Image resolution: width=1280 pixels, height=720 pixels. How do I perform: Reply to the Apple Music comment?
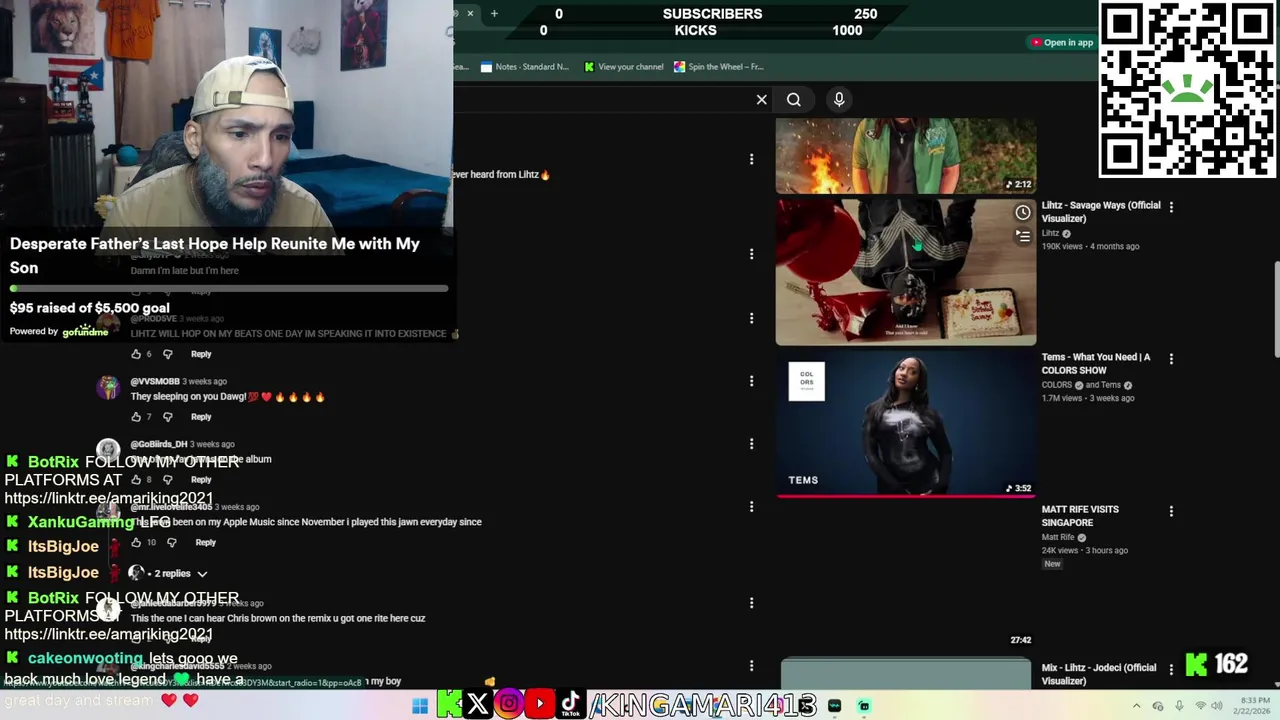click(x=205, y=542)
